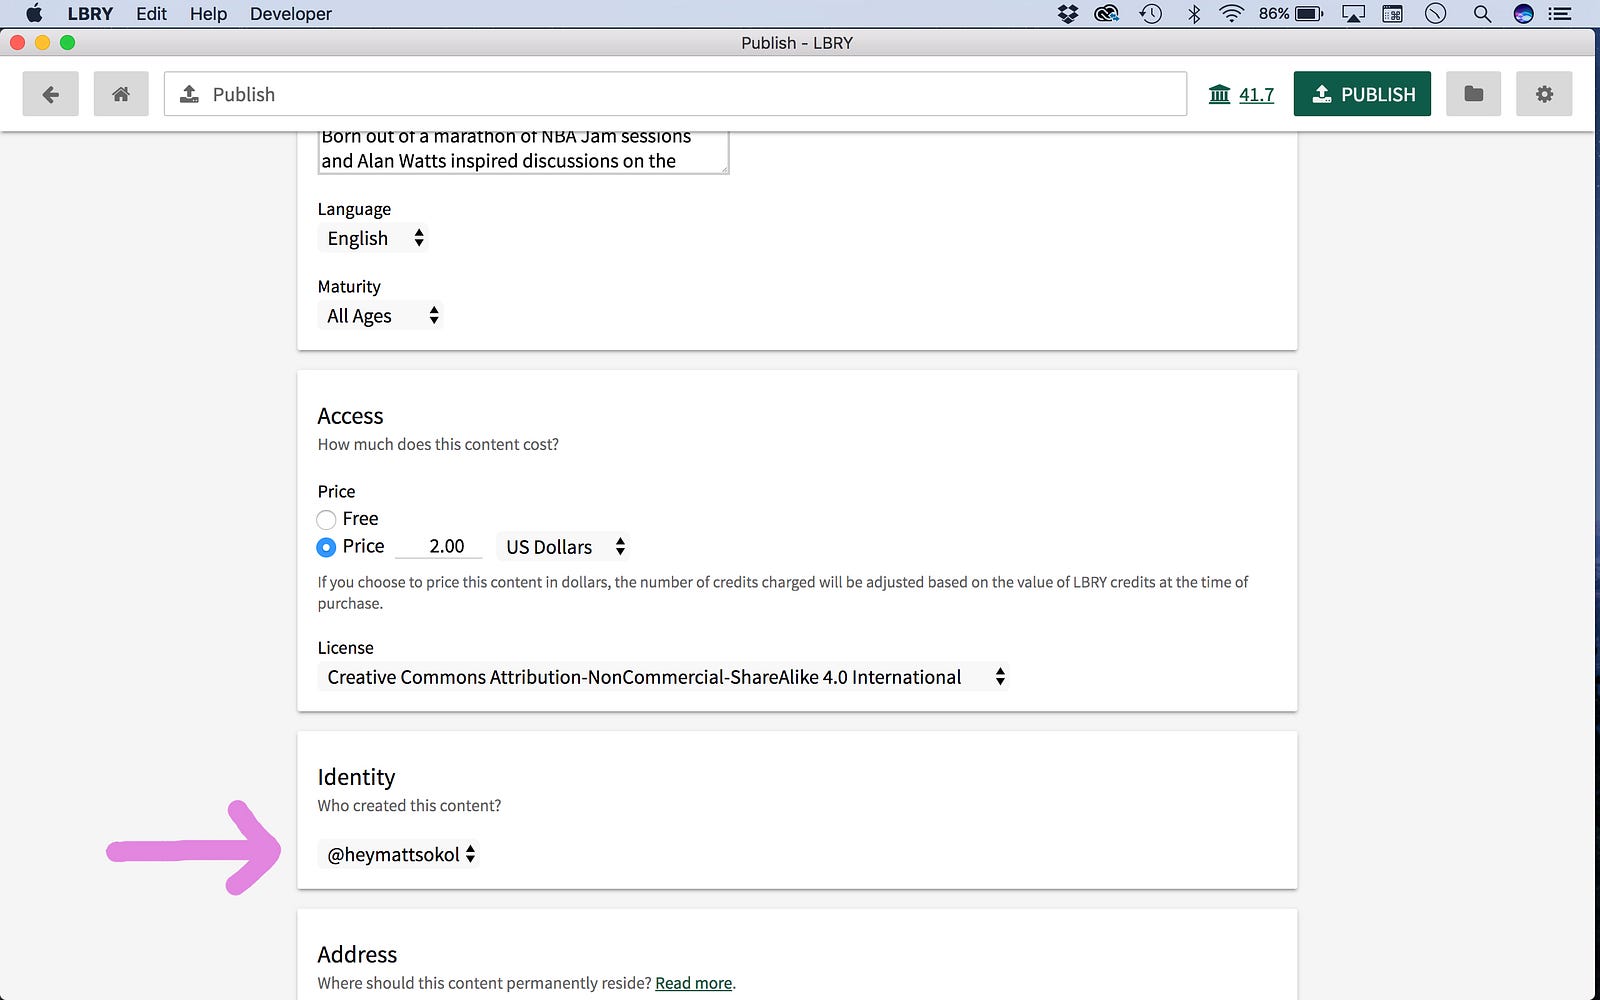This screenshot has height=1000, width=1600.
Task: Open the Developer menu
Action: tap(291, 14)
